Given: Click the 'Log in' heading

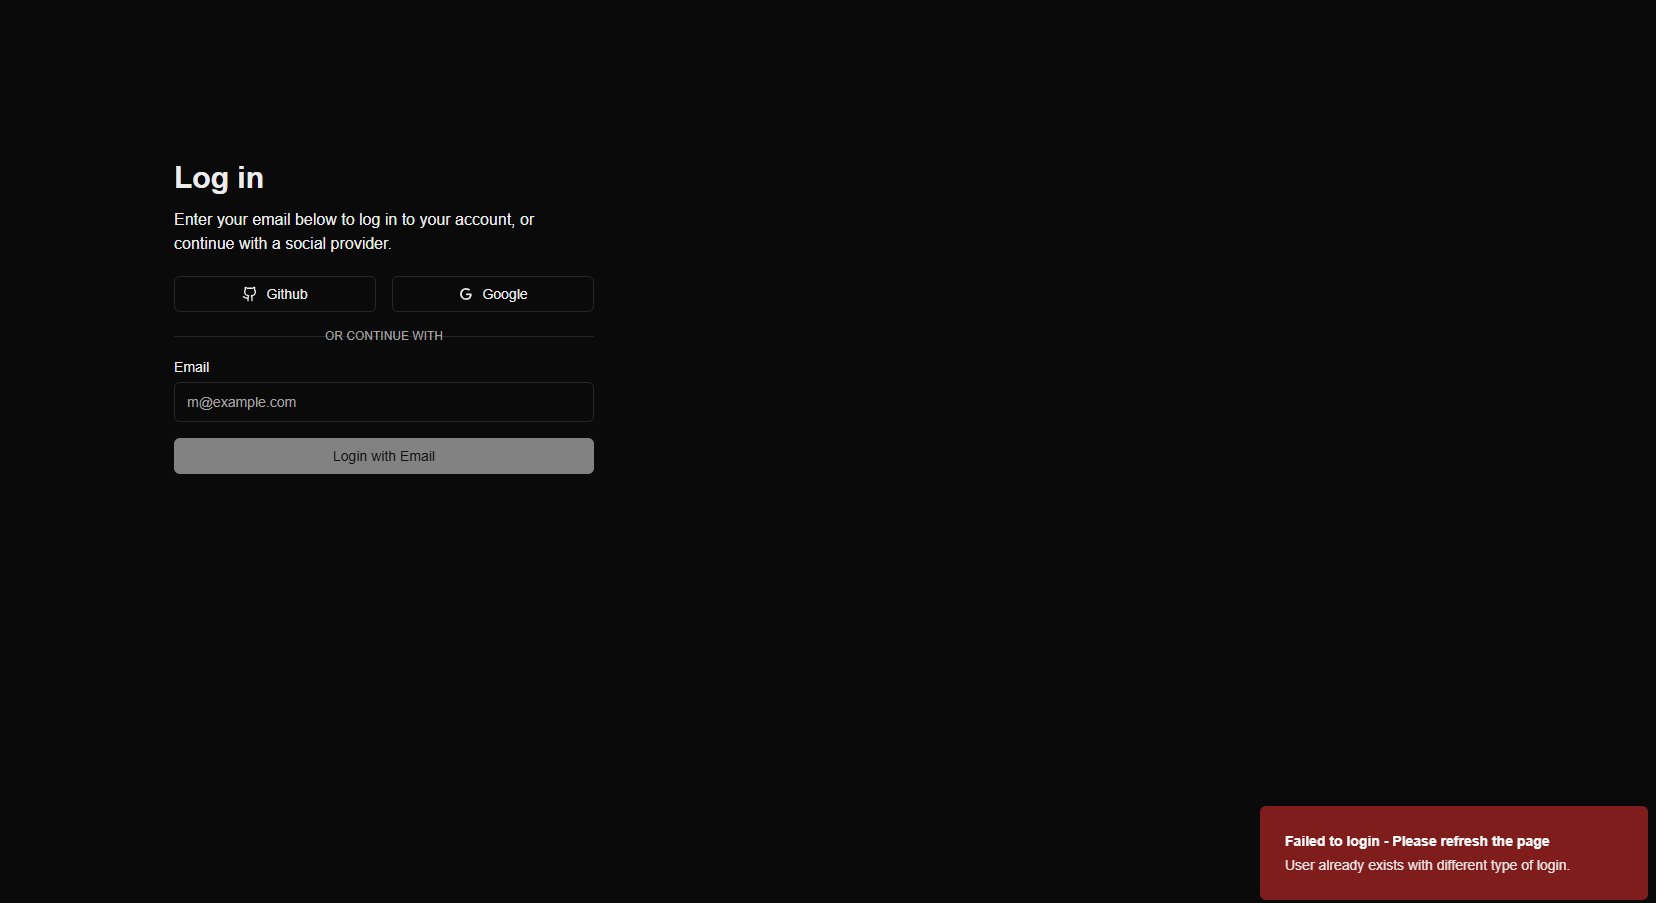Looking at the screenshot, I should pyautogui.click(x=219, y=178).
